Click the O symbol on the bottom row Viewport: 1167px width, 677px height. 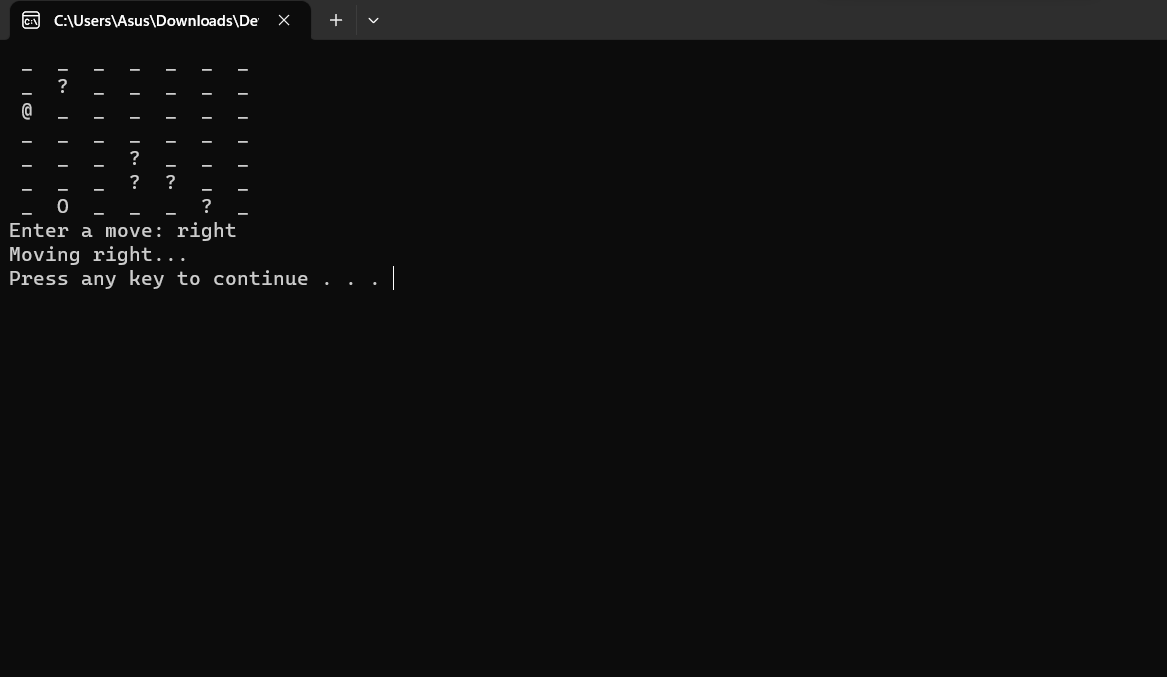click(x=62, y=206)
